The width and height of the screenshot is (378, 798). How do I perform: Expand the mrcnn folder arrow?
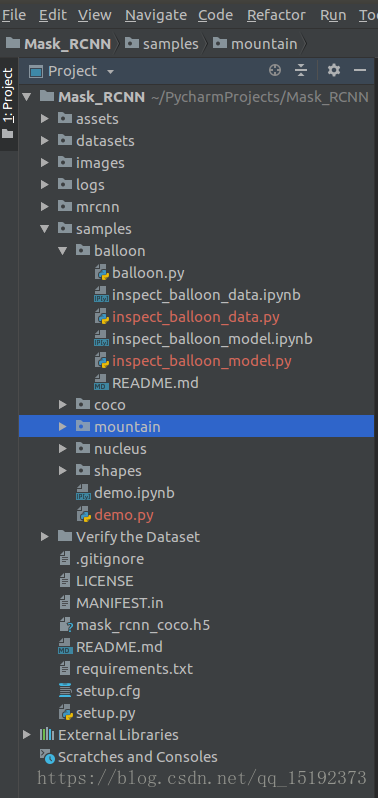point(45,207)
